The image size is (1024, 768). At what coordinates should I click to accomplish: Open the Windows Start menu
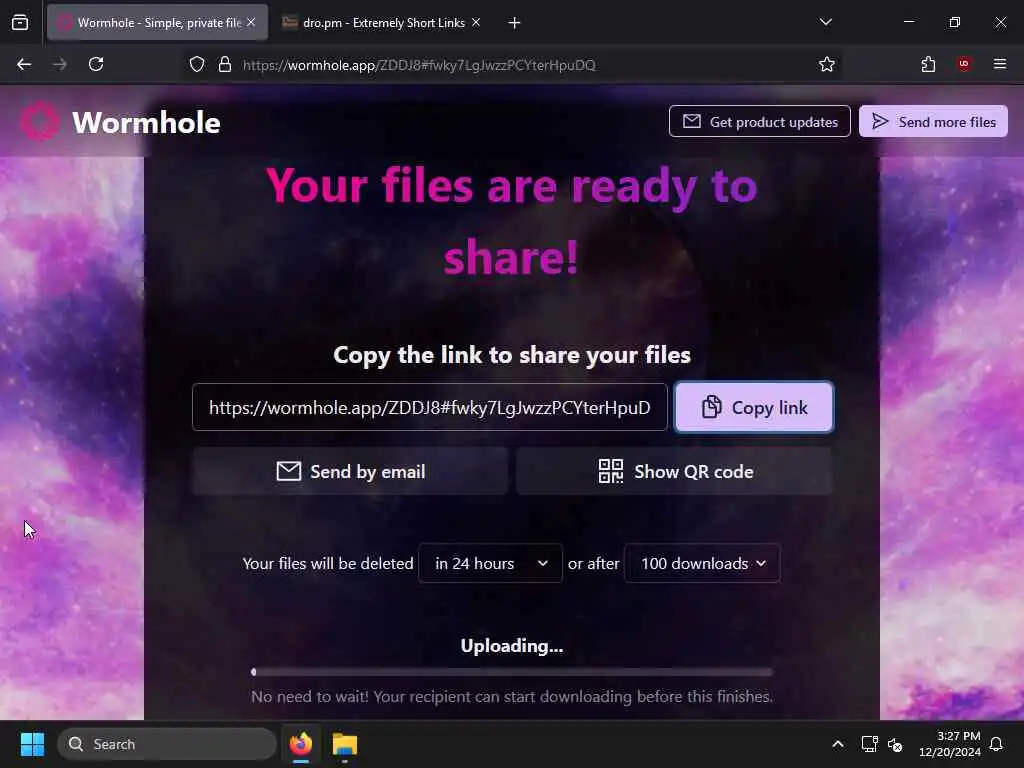(x=32, y=744)
